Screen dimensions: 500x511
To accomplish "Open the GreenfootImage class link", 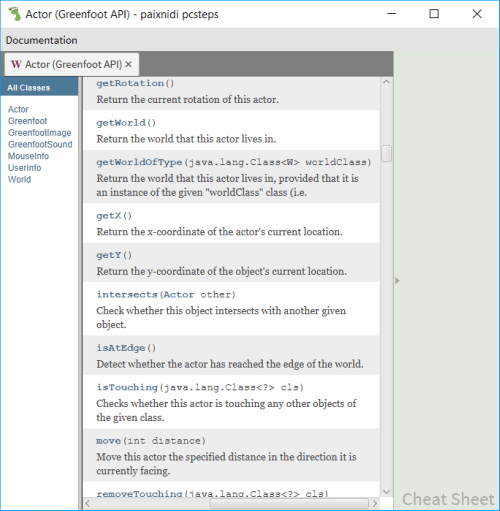I will [40, 133].
